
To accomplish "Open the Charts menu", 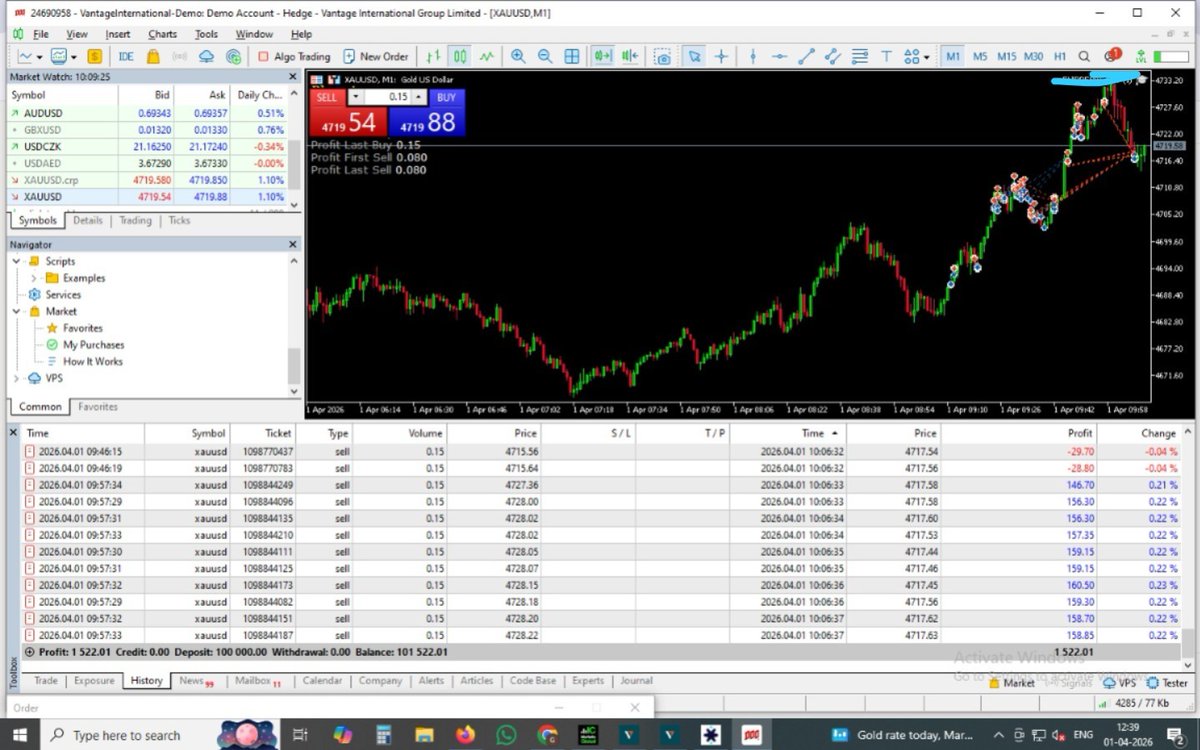I will pyautogui.click(x=162, y=34).
